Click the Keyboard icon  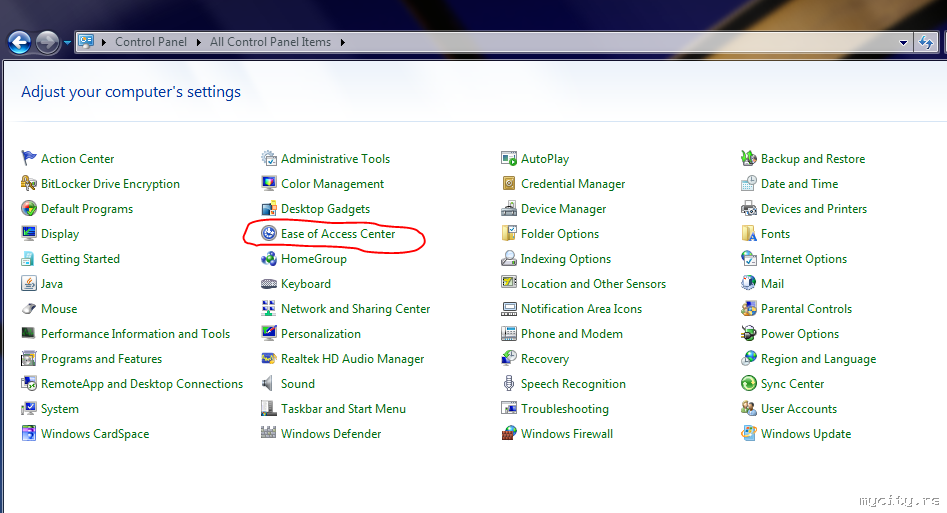coord(269,283)
